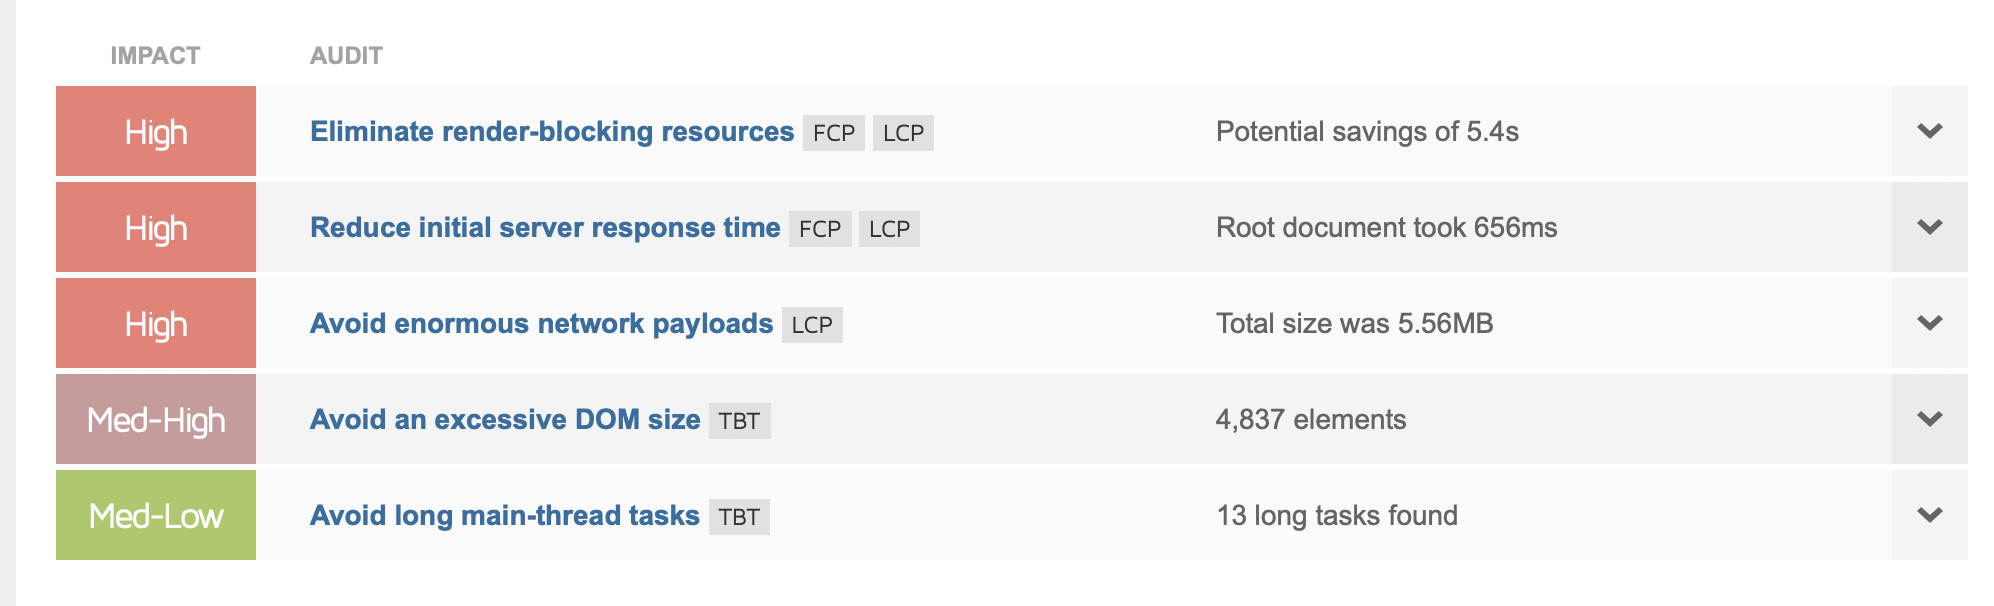The height and width of the screenshot is (606, 1994).
Task: Click LCP tag on server response row
Action: 889,229
